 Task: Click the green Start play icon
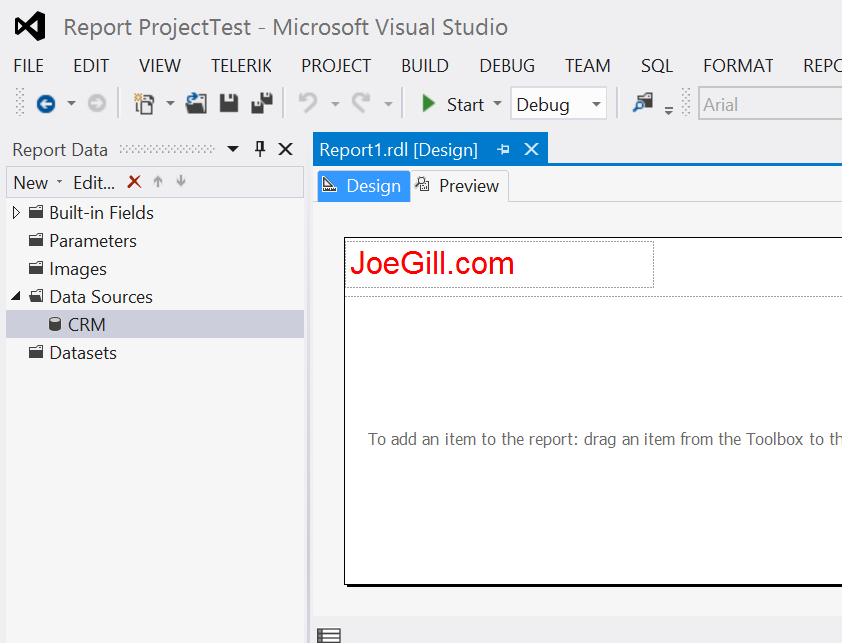coord(428,103)
